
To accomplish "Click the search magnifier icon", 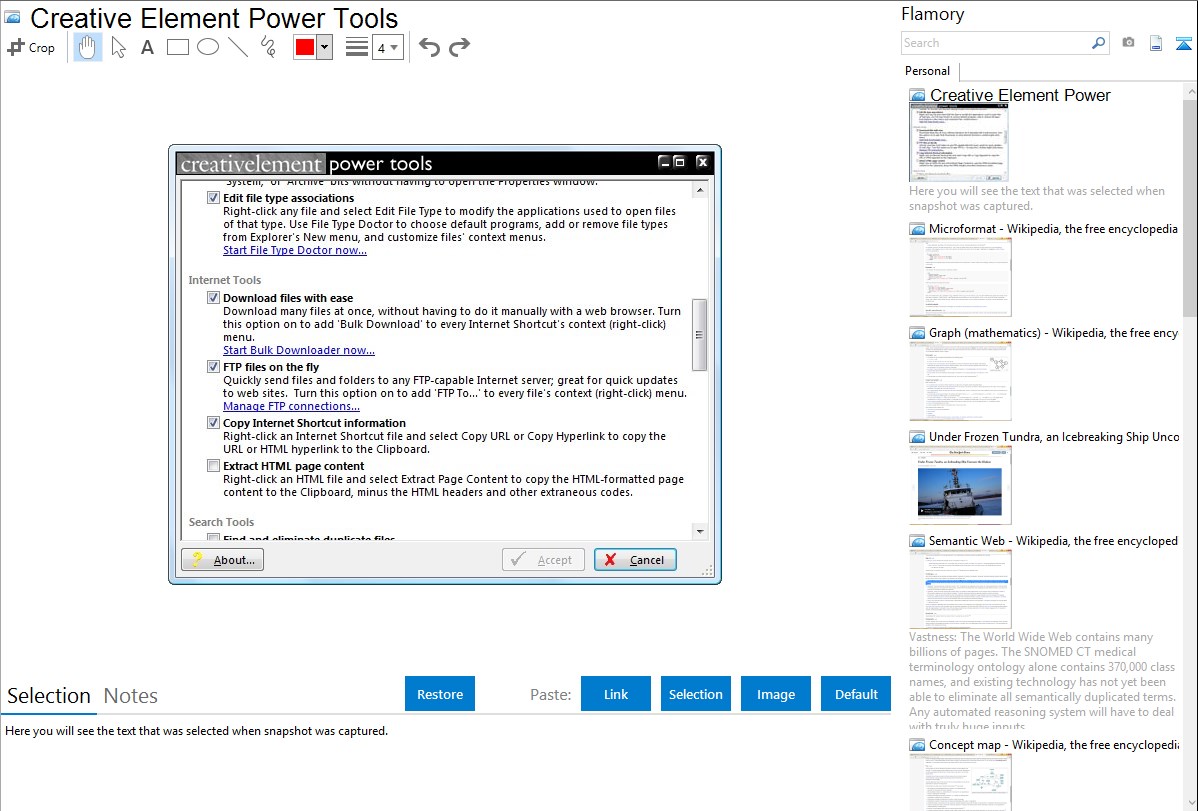I will pos(1099,43).
